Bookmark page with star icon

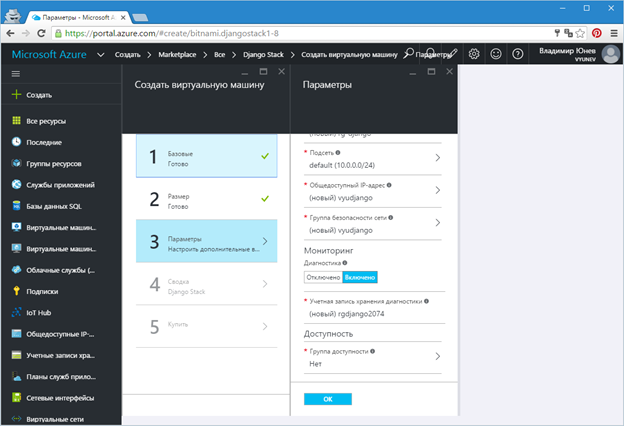(580, 33)
